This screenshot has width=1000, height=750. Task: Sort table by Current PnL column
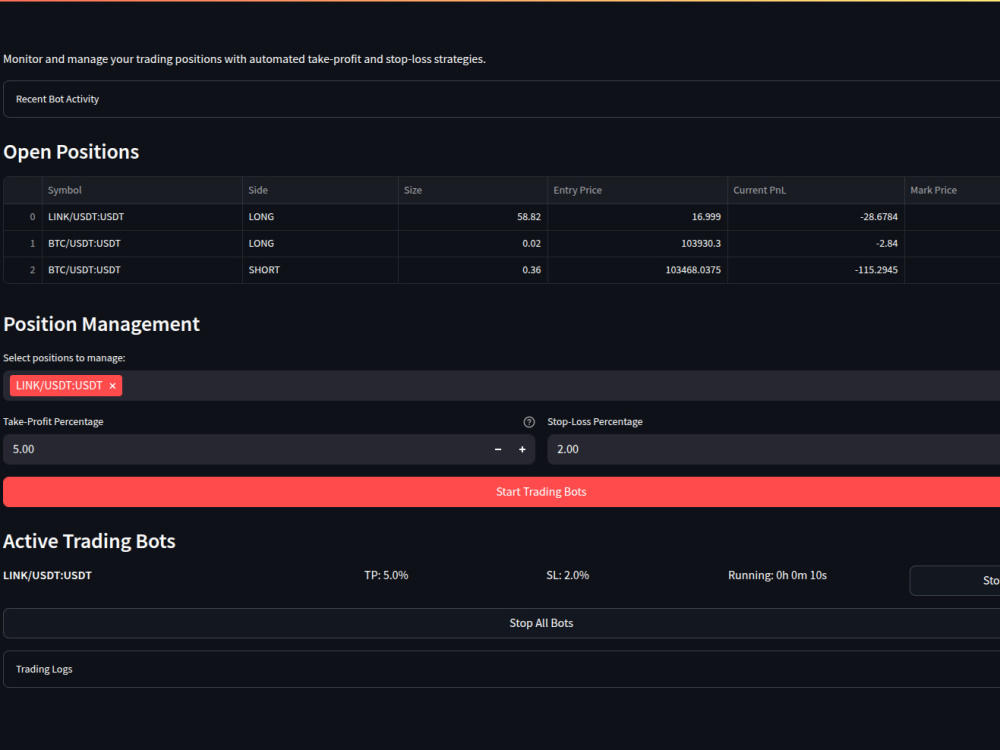[816, 190]
